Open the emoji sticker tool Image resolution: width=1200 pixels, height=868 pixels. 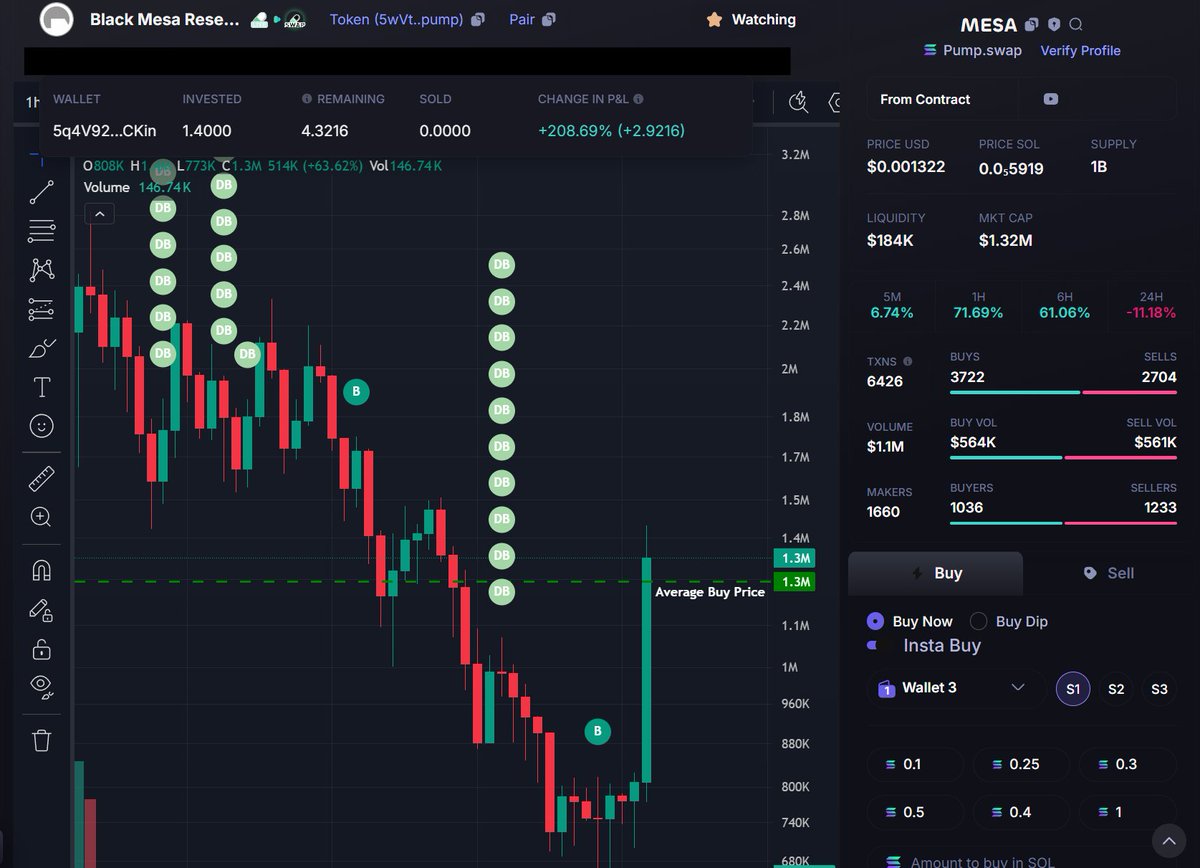pos(41,426)
